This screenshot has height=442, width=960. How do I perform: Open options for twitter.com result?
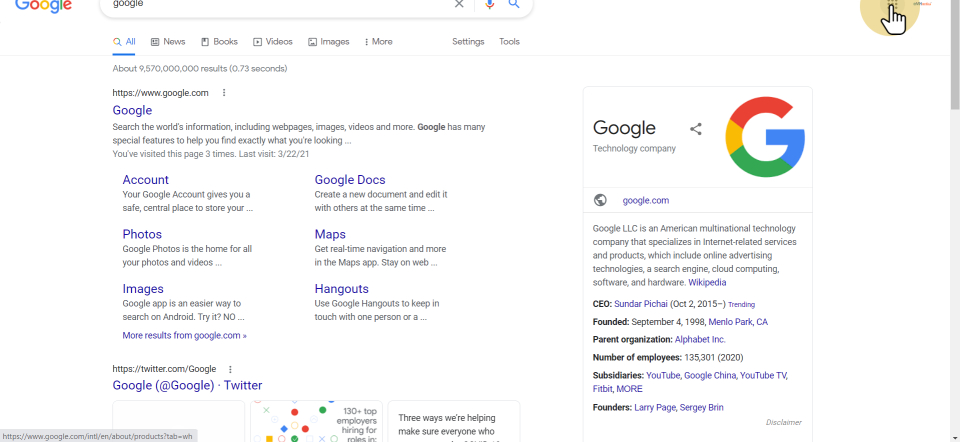tap(230, 369)
